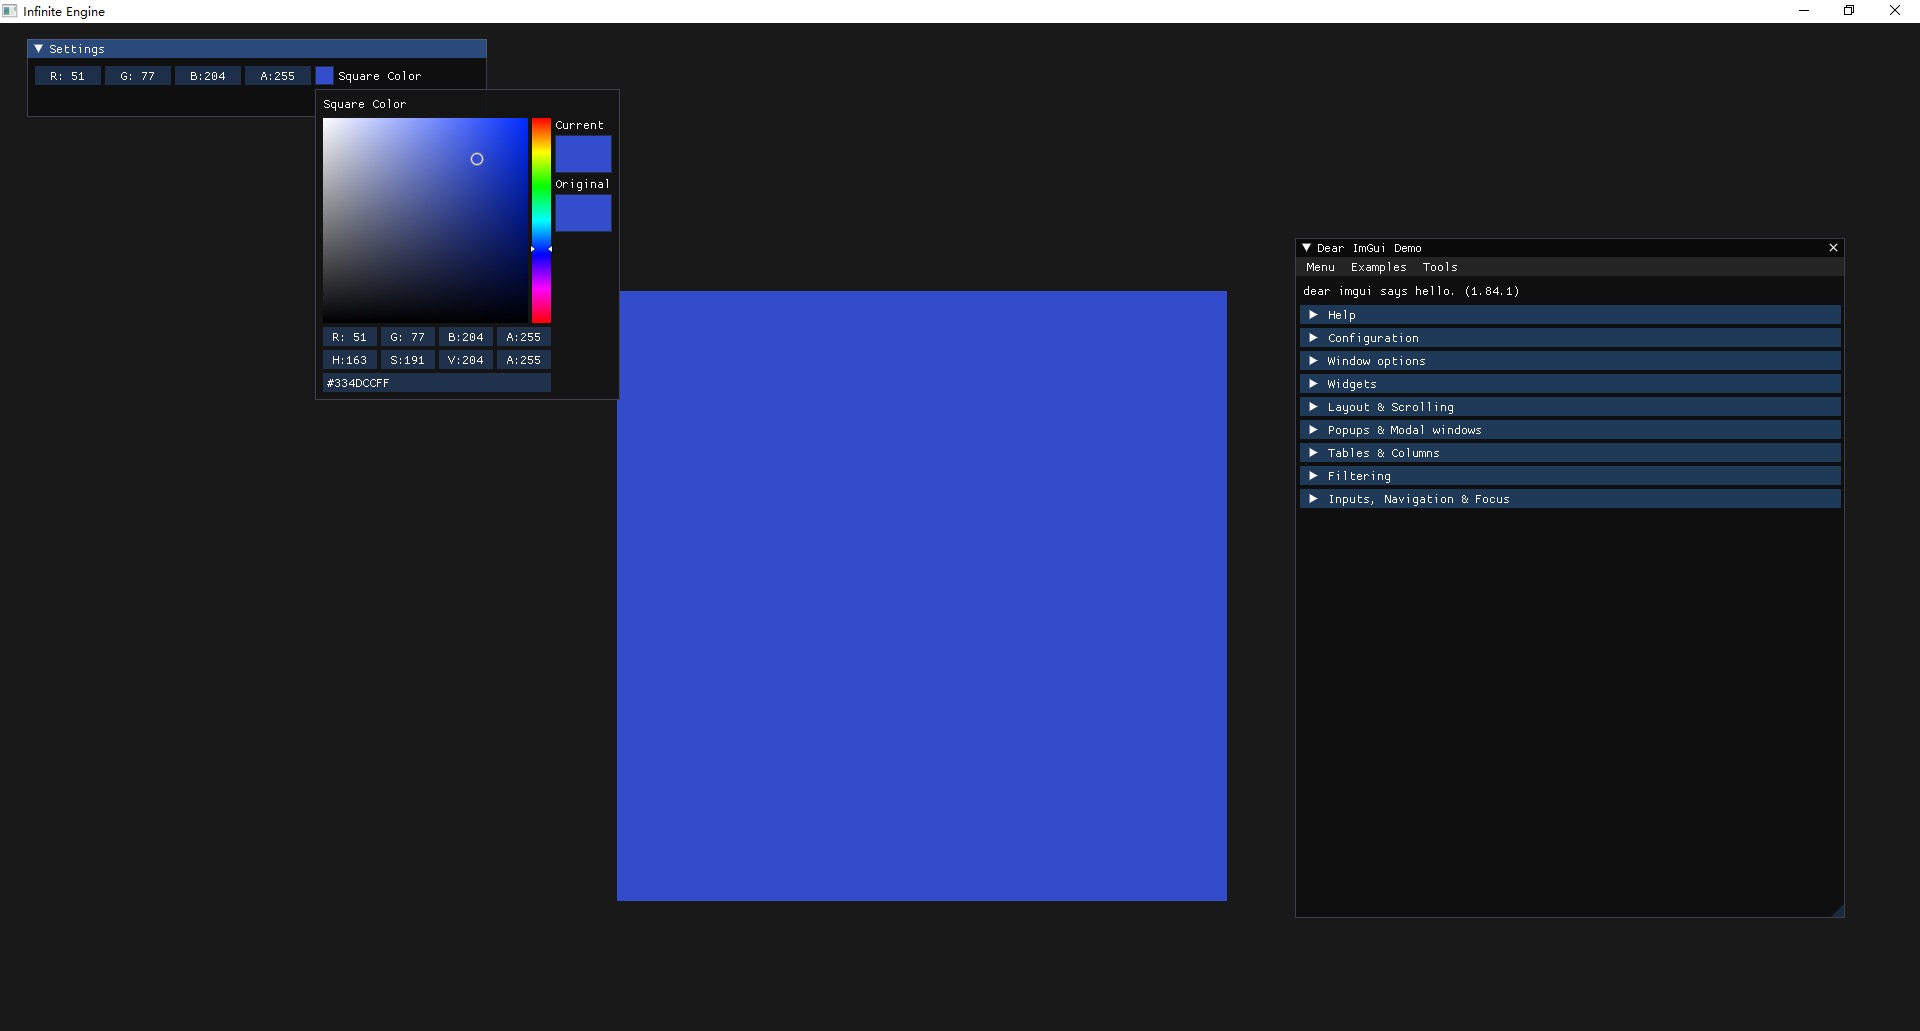1920x1031 pixels.
Task: Expand Popups & Modal windows section
Action: tap(1570, 430)
